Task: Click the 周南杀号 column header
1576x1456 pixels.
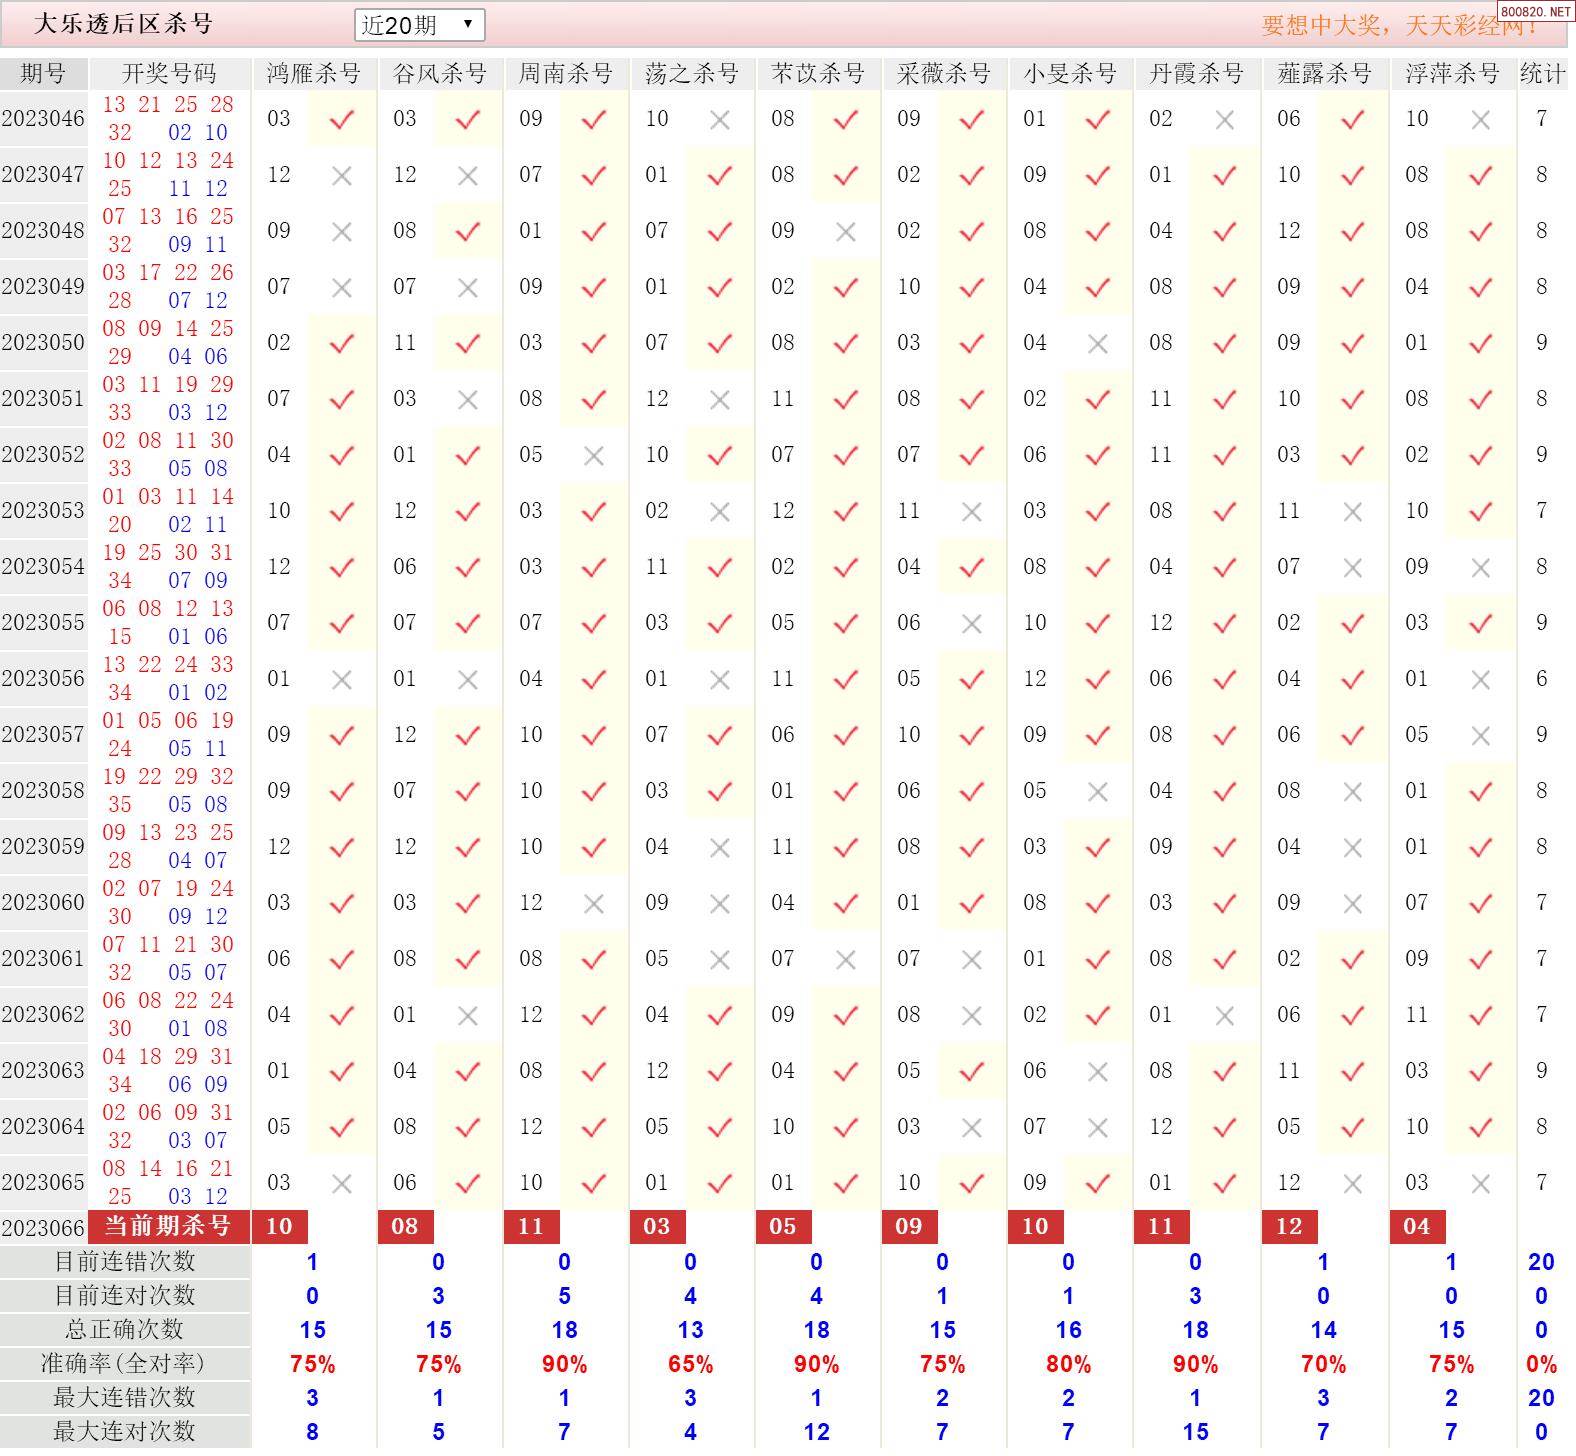Action: (566, 73)
